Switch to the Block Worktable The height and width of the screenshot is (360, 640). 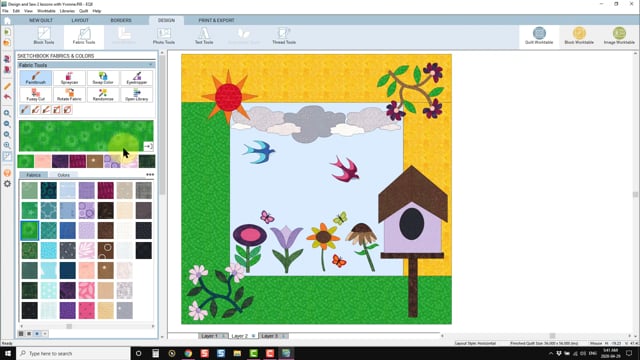coord(579,36)
